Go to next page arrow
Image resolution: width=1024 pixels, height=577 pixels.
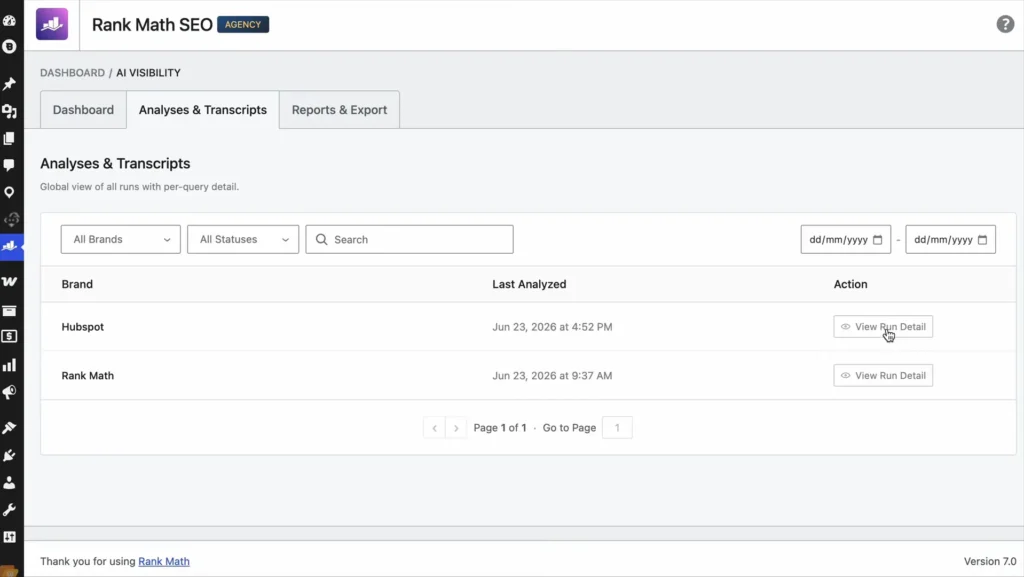coord(456,428)
